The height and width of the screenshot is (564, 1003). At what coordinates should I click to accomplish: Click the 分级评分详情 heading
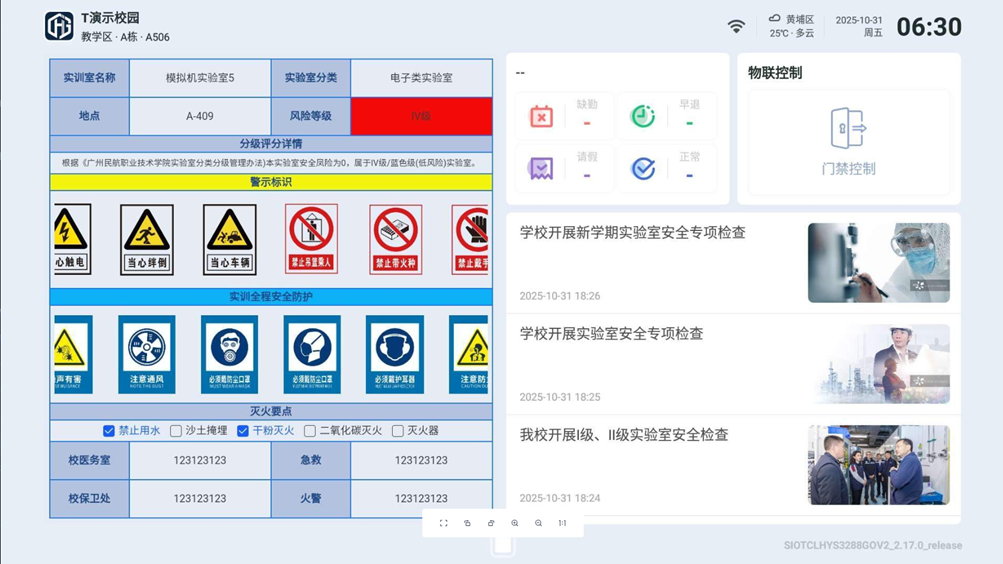point(271,144)
